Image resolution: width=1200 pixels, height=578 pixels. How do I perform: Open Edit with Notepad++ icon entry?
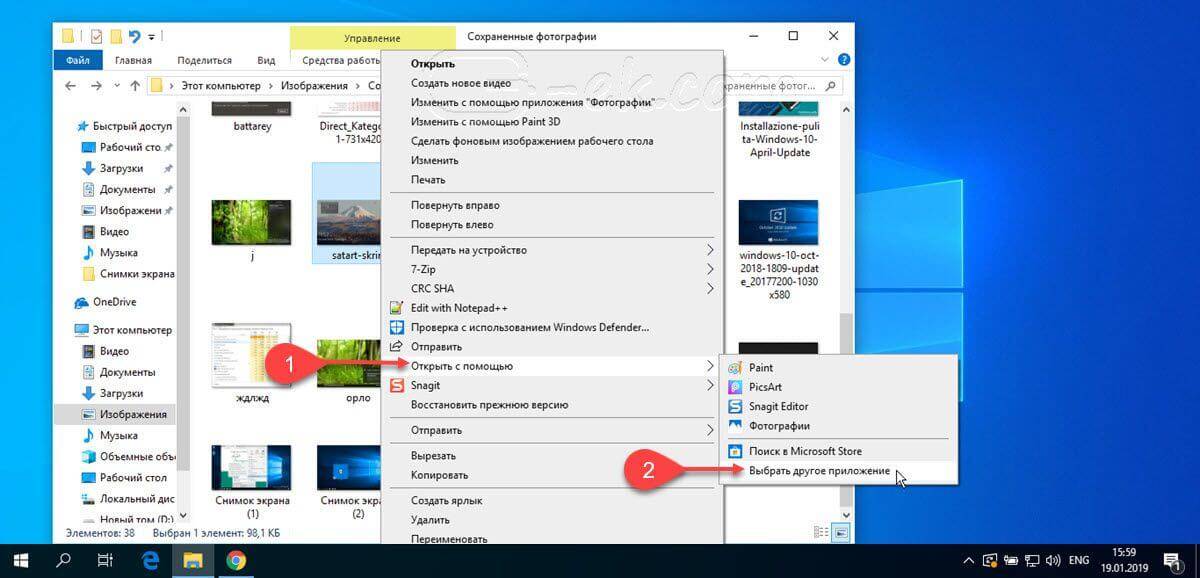(x=395, y=308)
